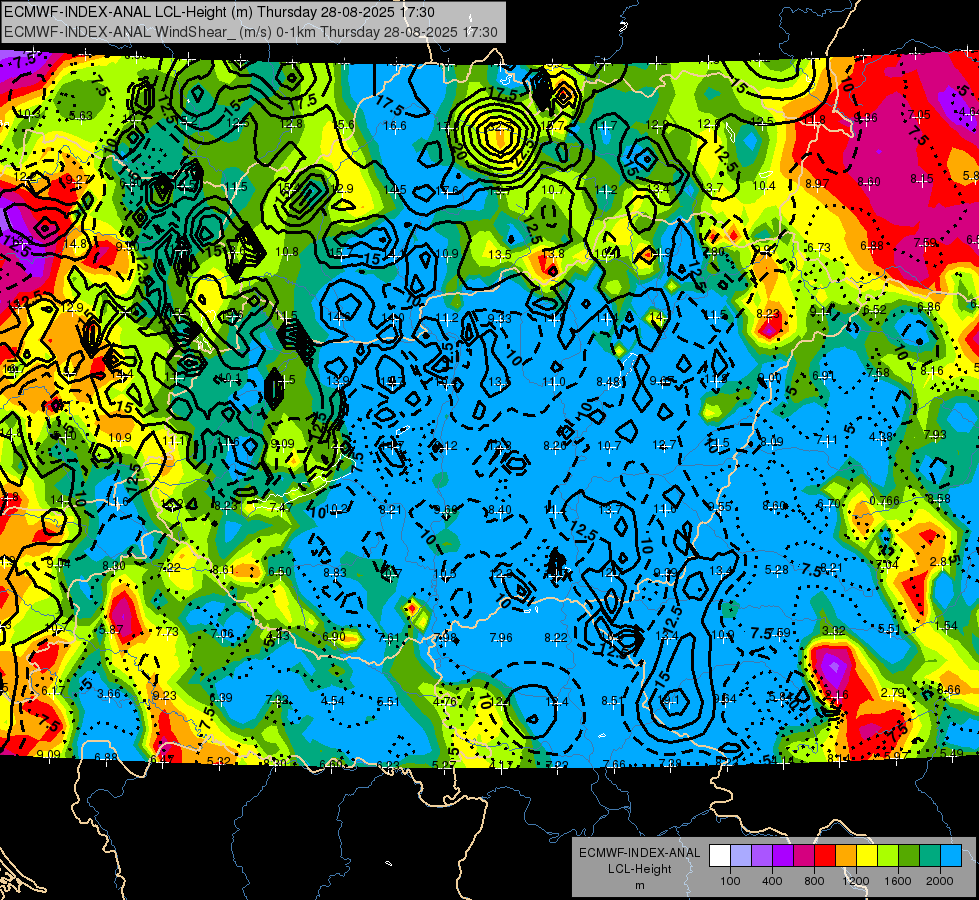Click the blue legend swatch at far right
This screenshot has height=900, width=979.
point(952,856)
